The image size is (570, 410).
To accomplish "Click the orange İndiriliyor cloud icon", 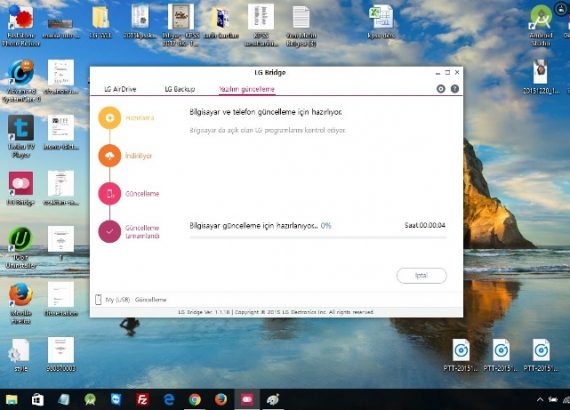I will pyautogui.click(x=109, y=156).
